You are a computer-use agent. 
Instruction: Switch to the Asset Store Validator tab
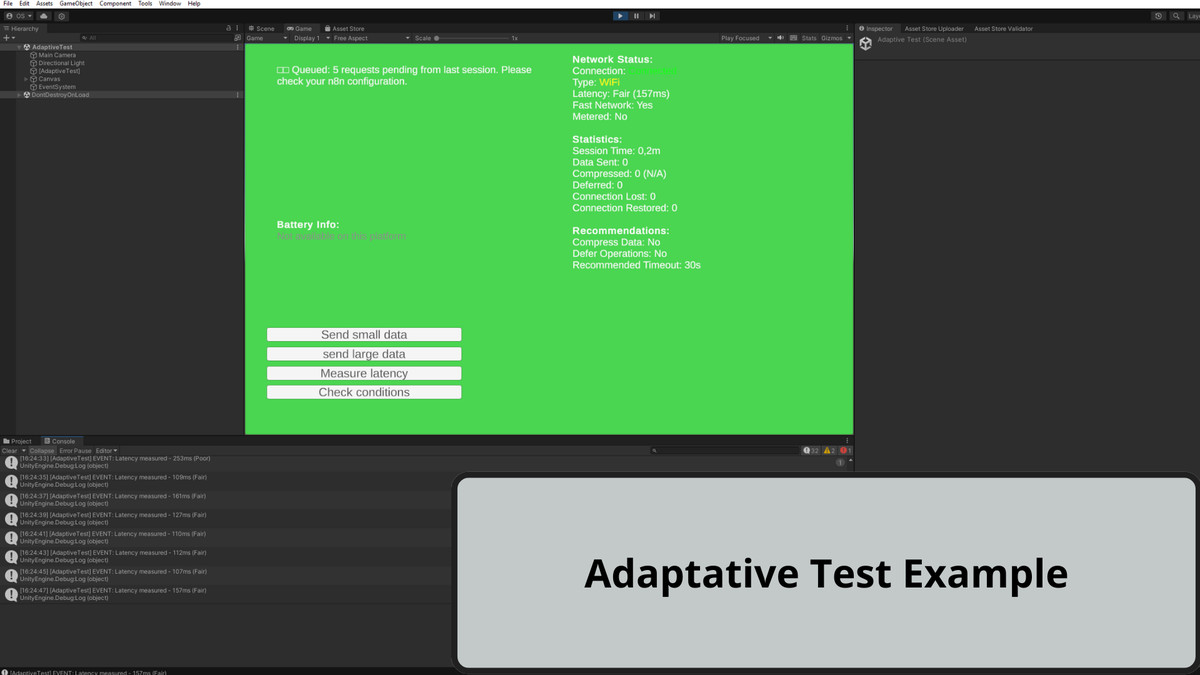coord(1003,29)
